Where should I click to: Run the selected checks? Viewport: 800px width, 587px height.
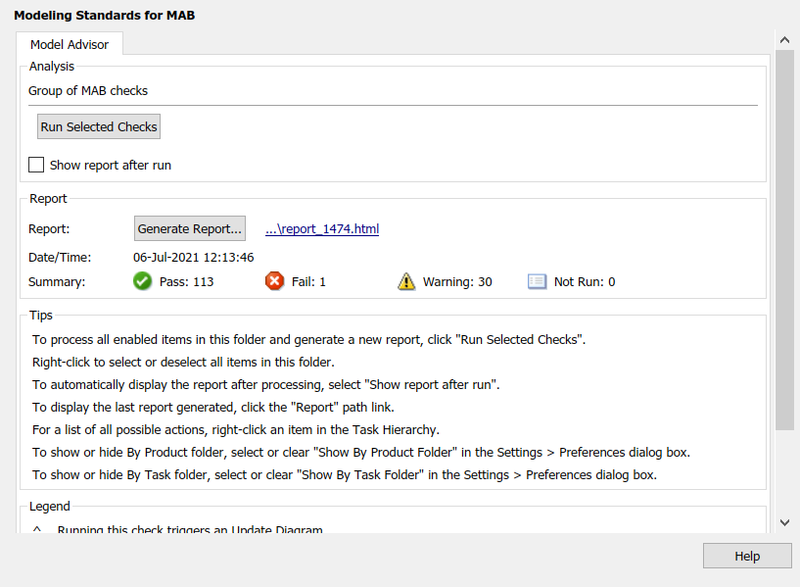tap(99, 126)
